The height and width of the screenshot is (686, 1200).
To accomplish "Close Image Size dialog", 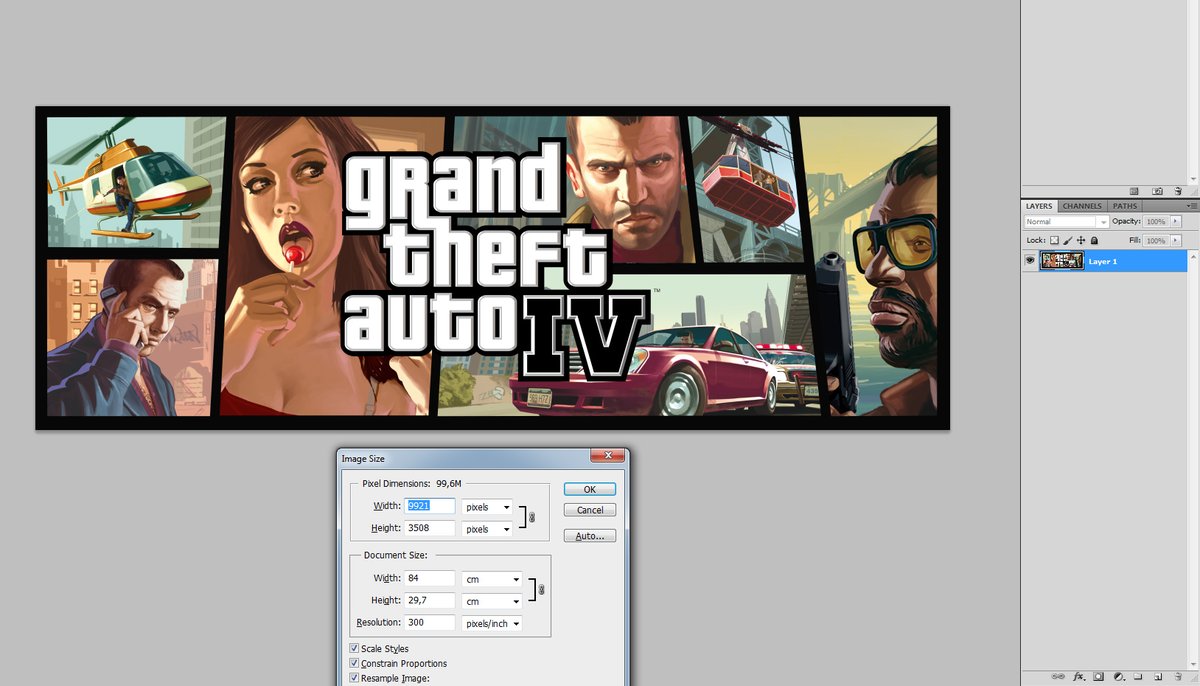I will 607,457.
